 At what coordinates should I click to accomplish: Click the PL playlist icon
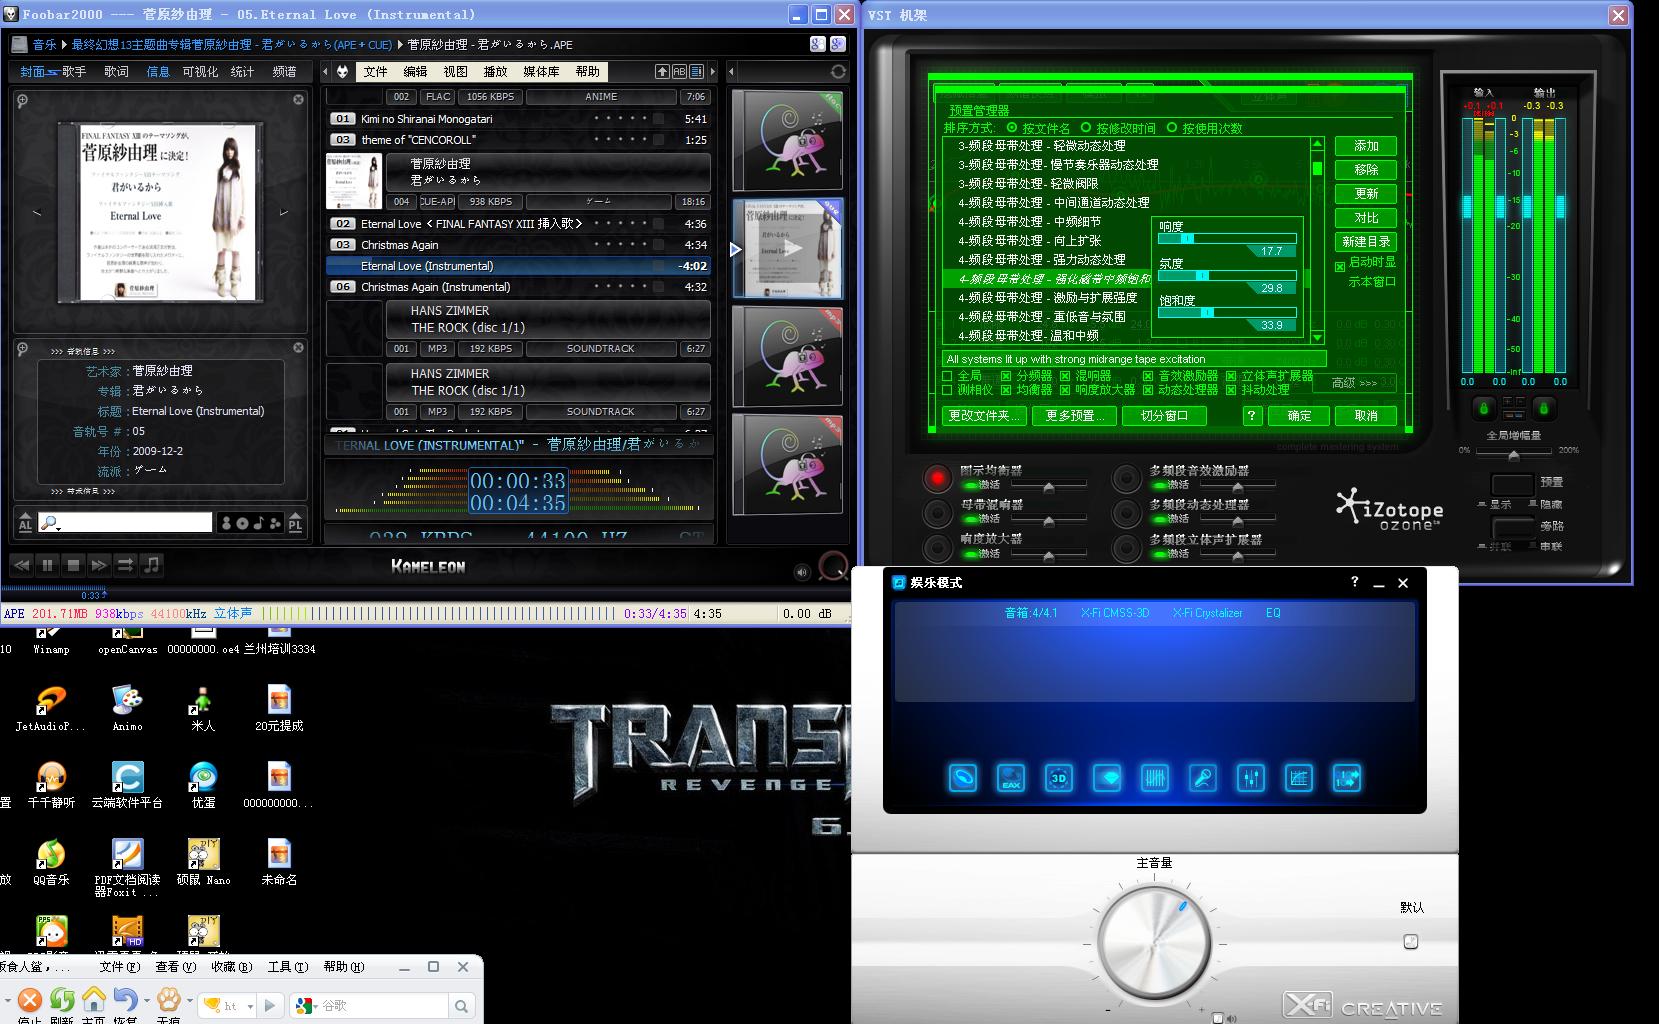point(295,523)
